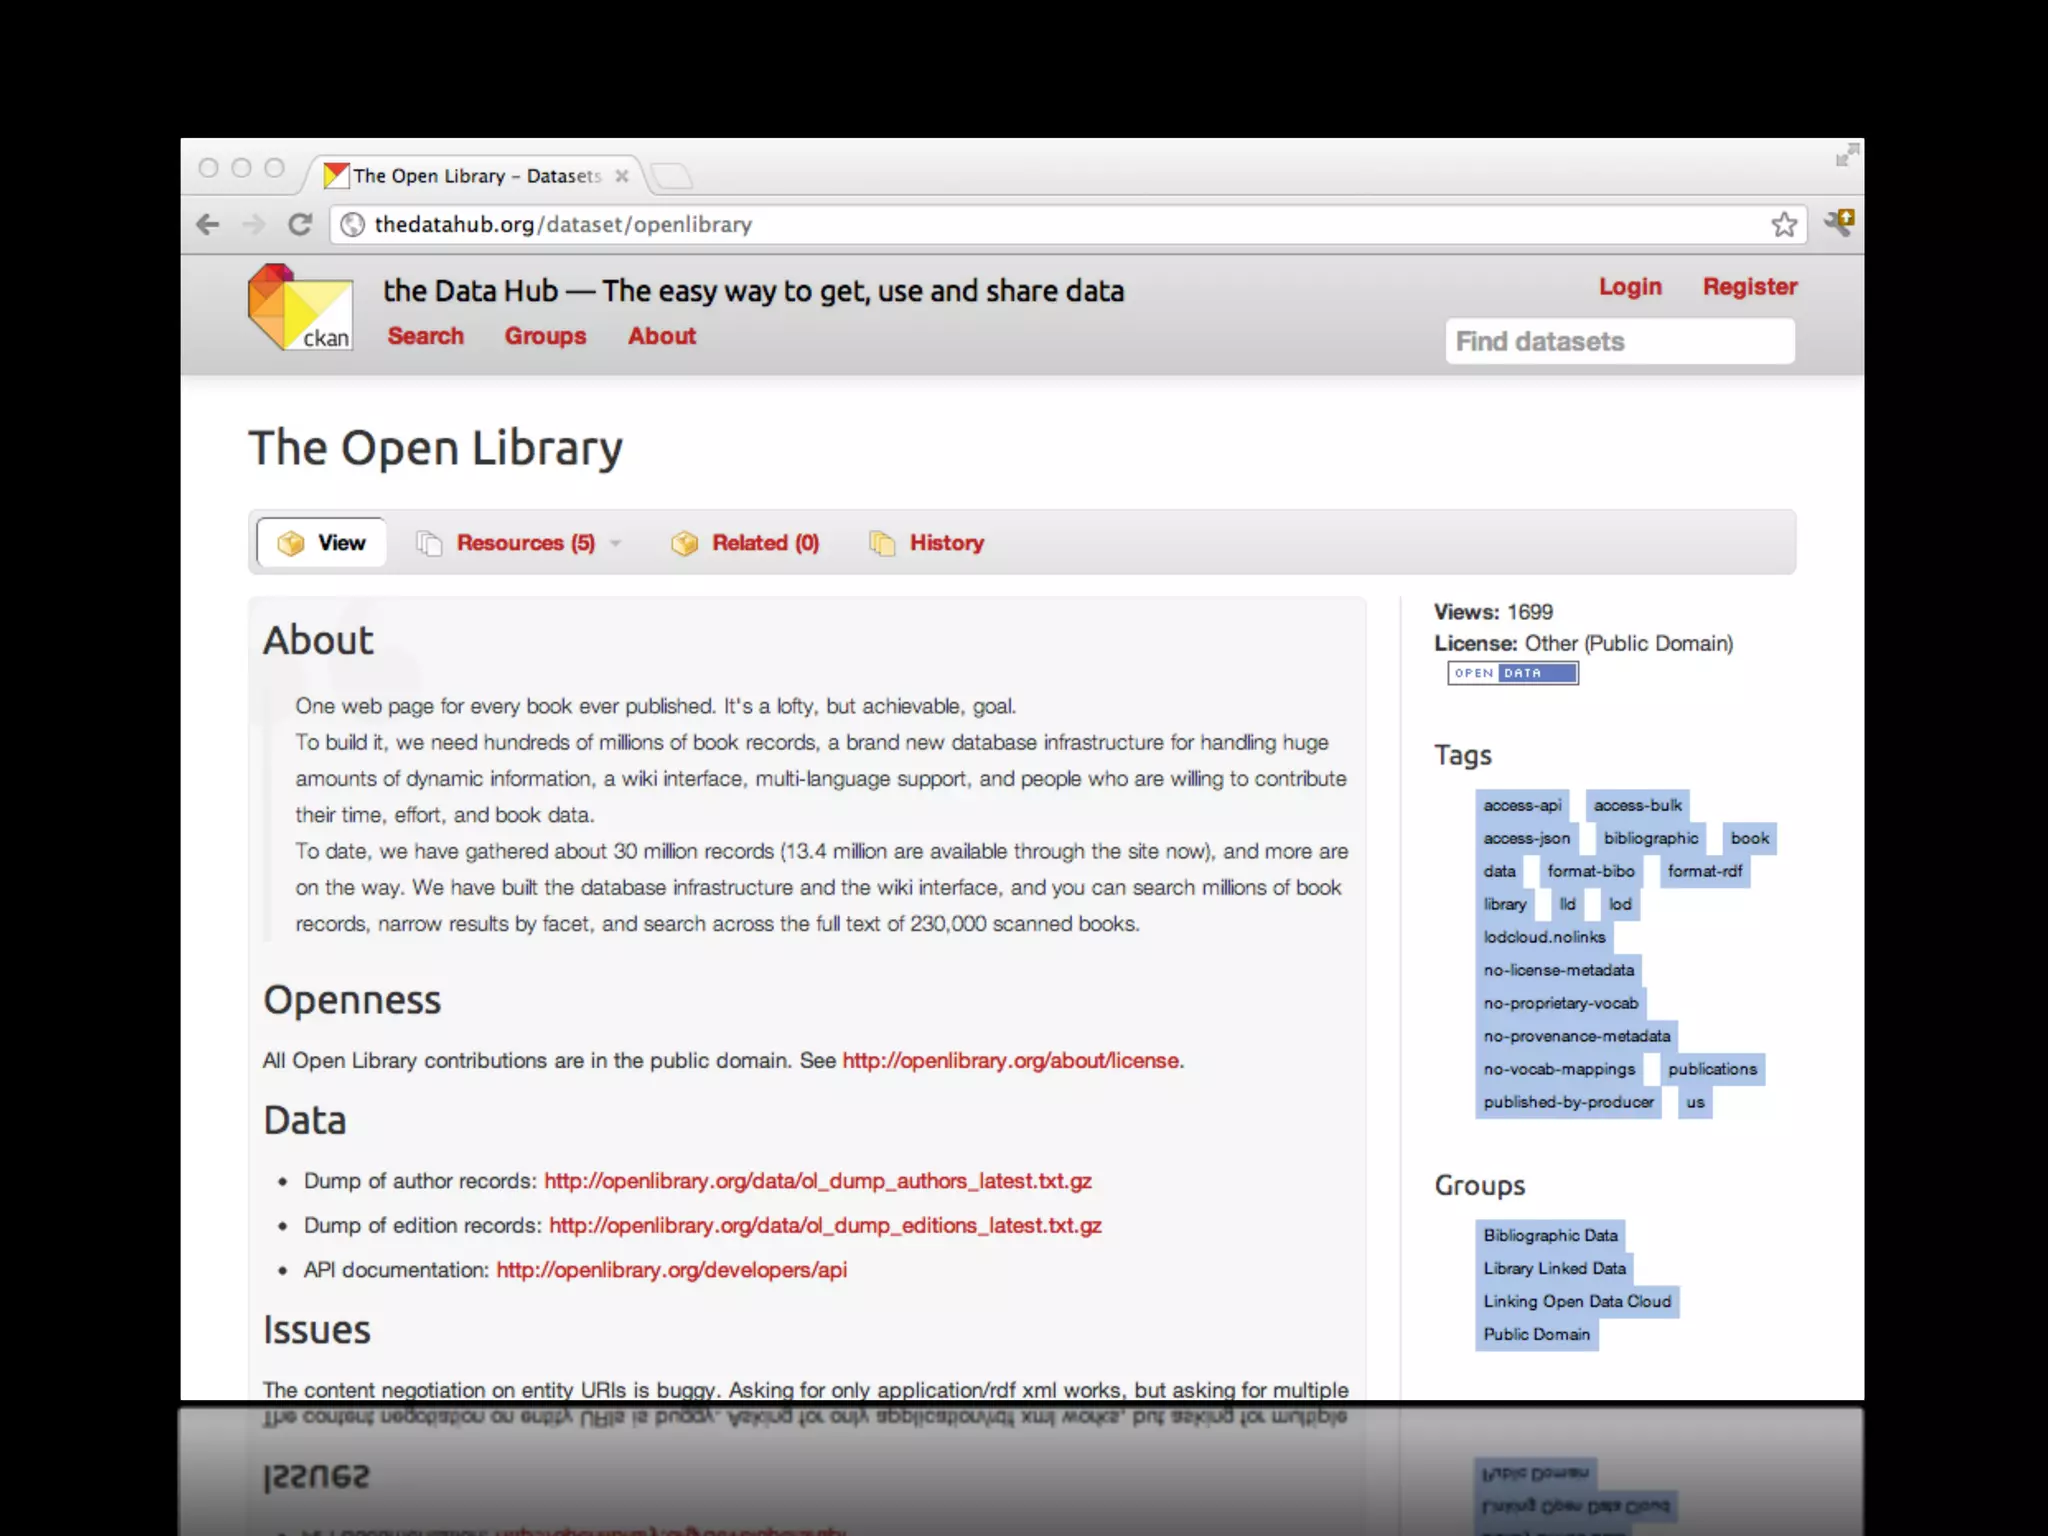Click the wrench extension icon

[1838, 222]
